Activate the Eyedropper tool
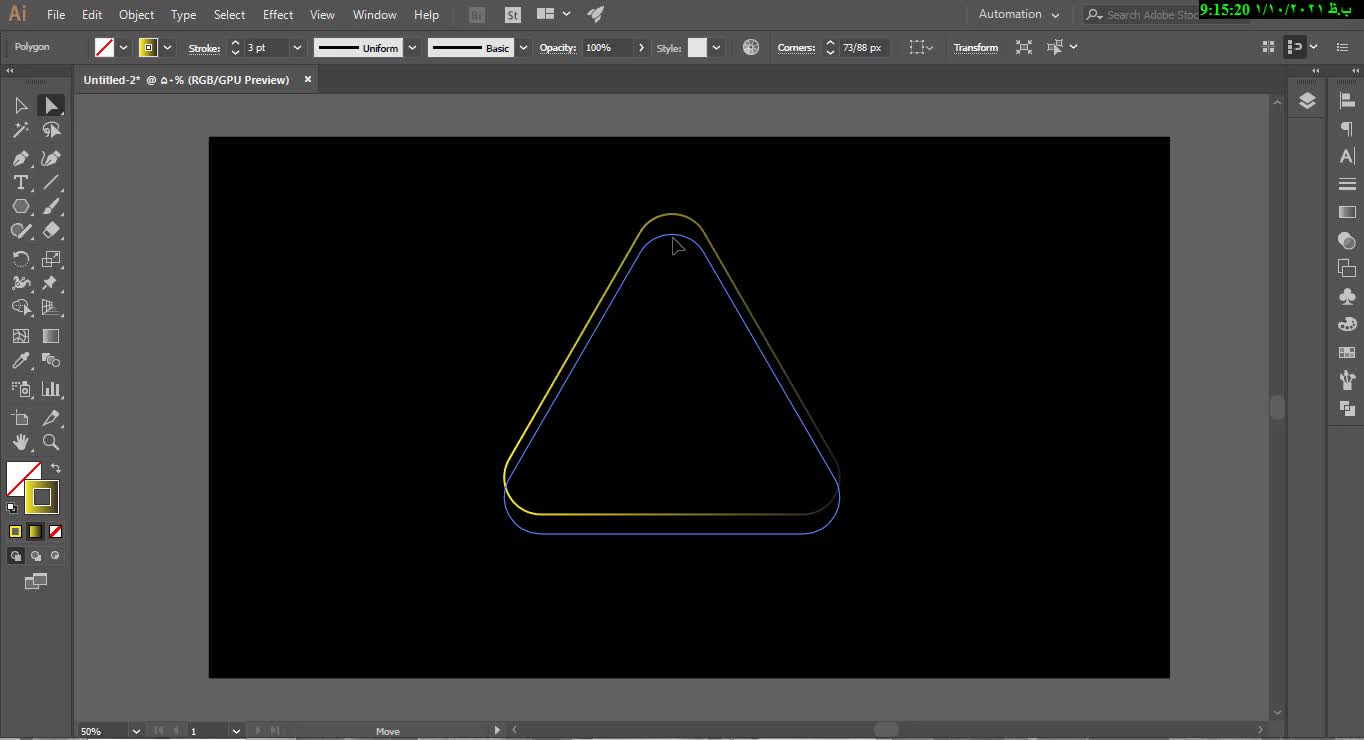The height and width of the screenshot is (740, 1364). [20, 361]
